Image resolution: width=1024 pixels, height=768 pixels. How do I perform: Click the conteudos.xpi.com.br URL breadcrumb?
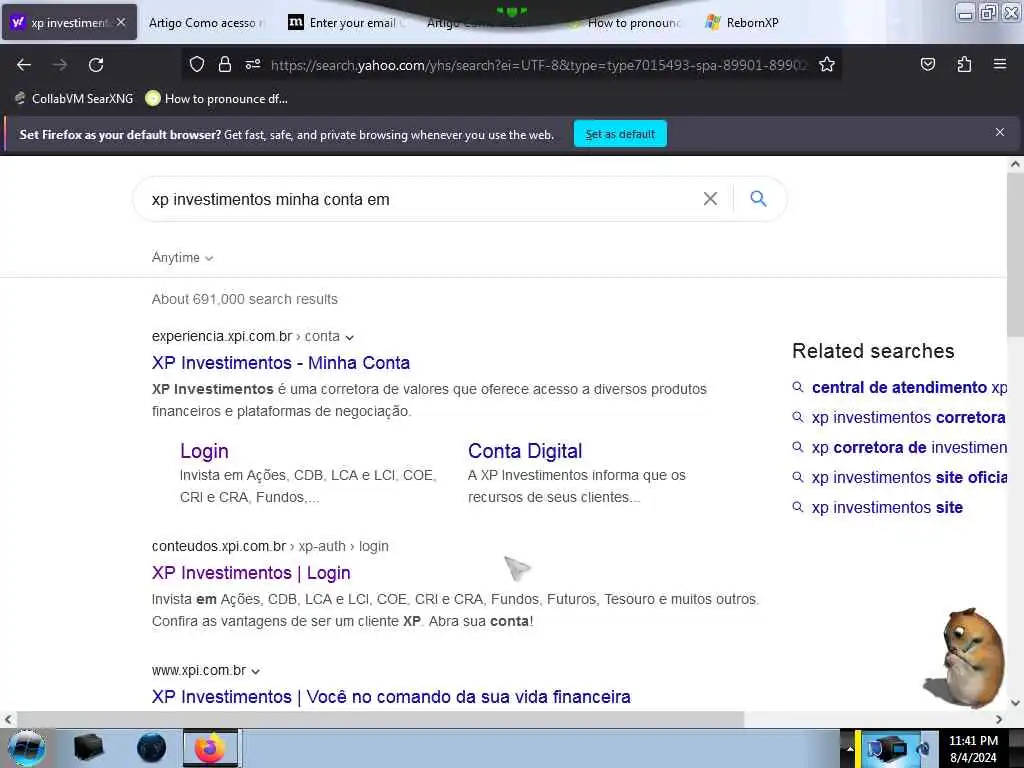coord(270,546)
